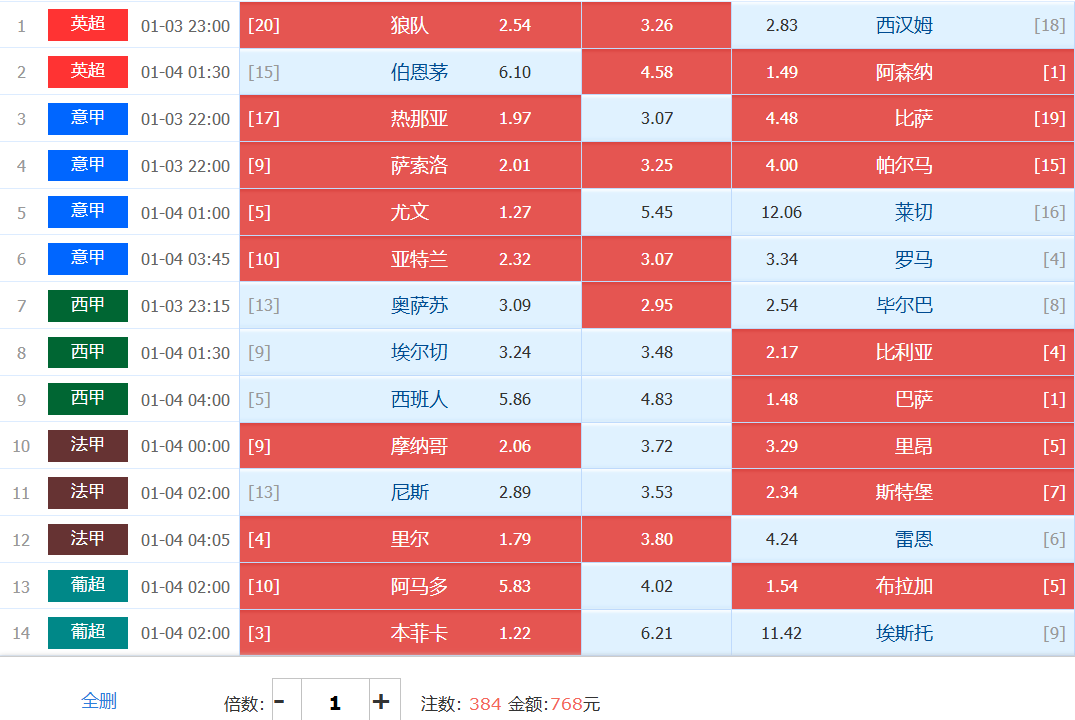Increase the multiplier with the plus button
The height and width of the screenshot is (720, 1075).
coord(381,702)
